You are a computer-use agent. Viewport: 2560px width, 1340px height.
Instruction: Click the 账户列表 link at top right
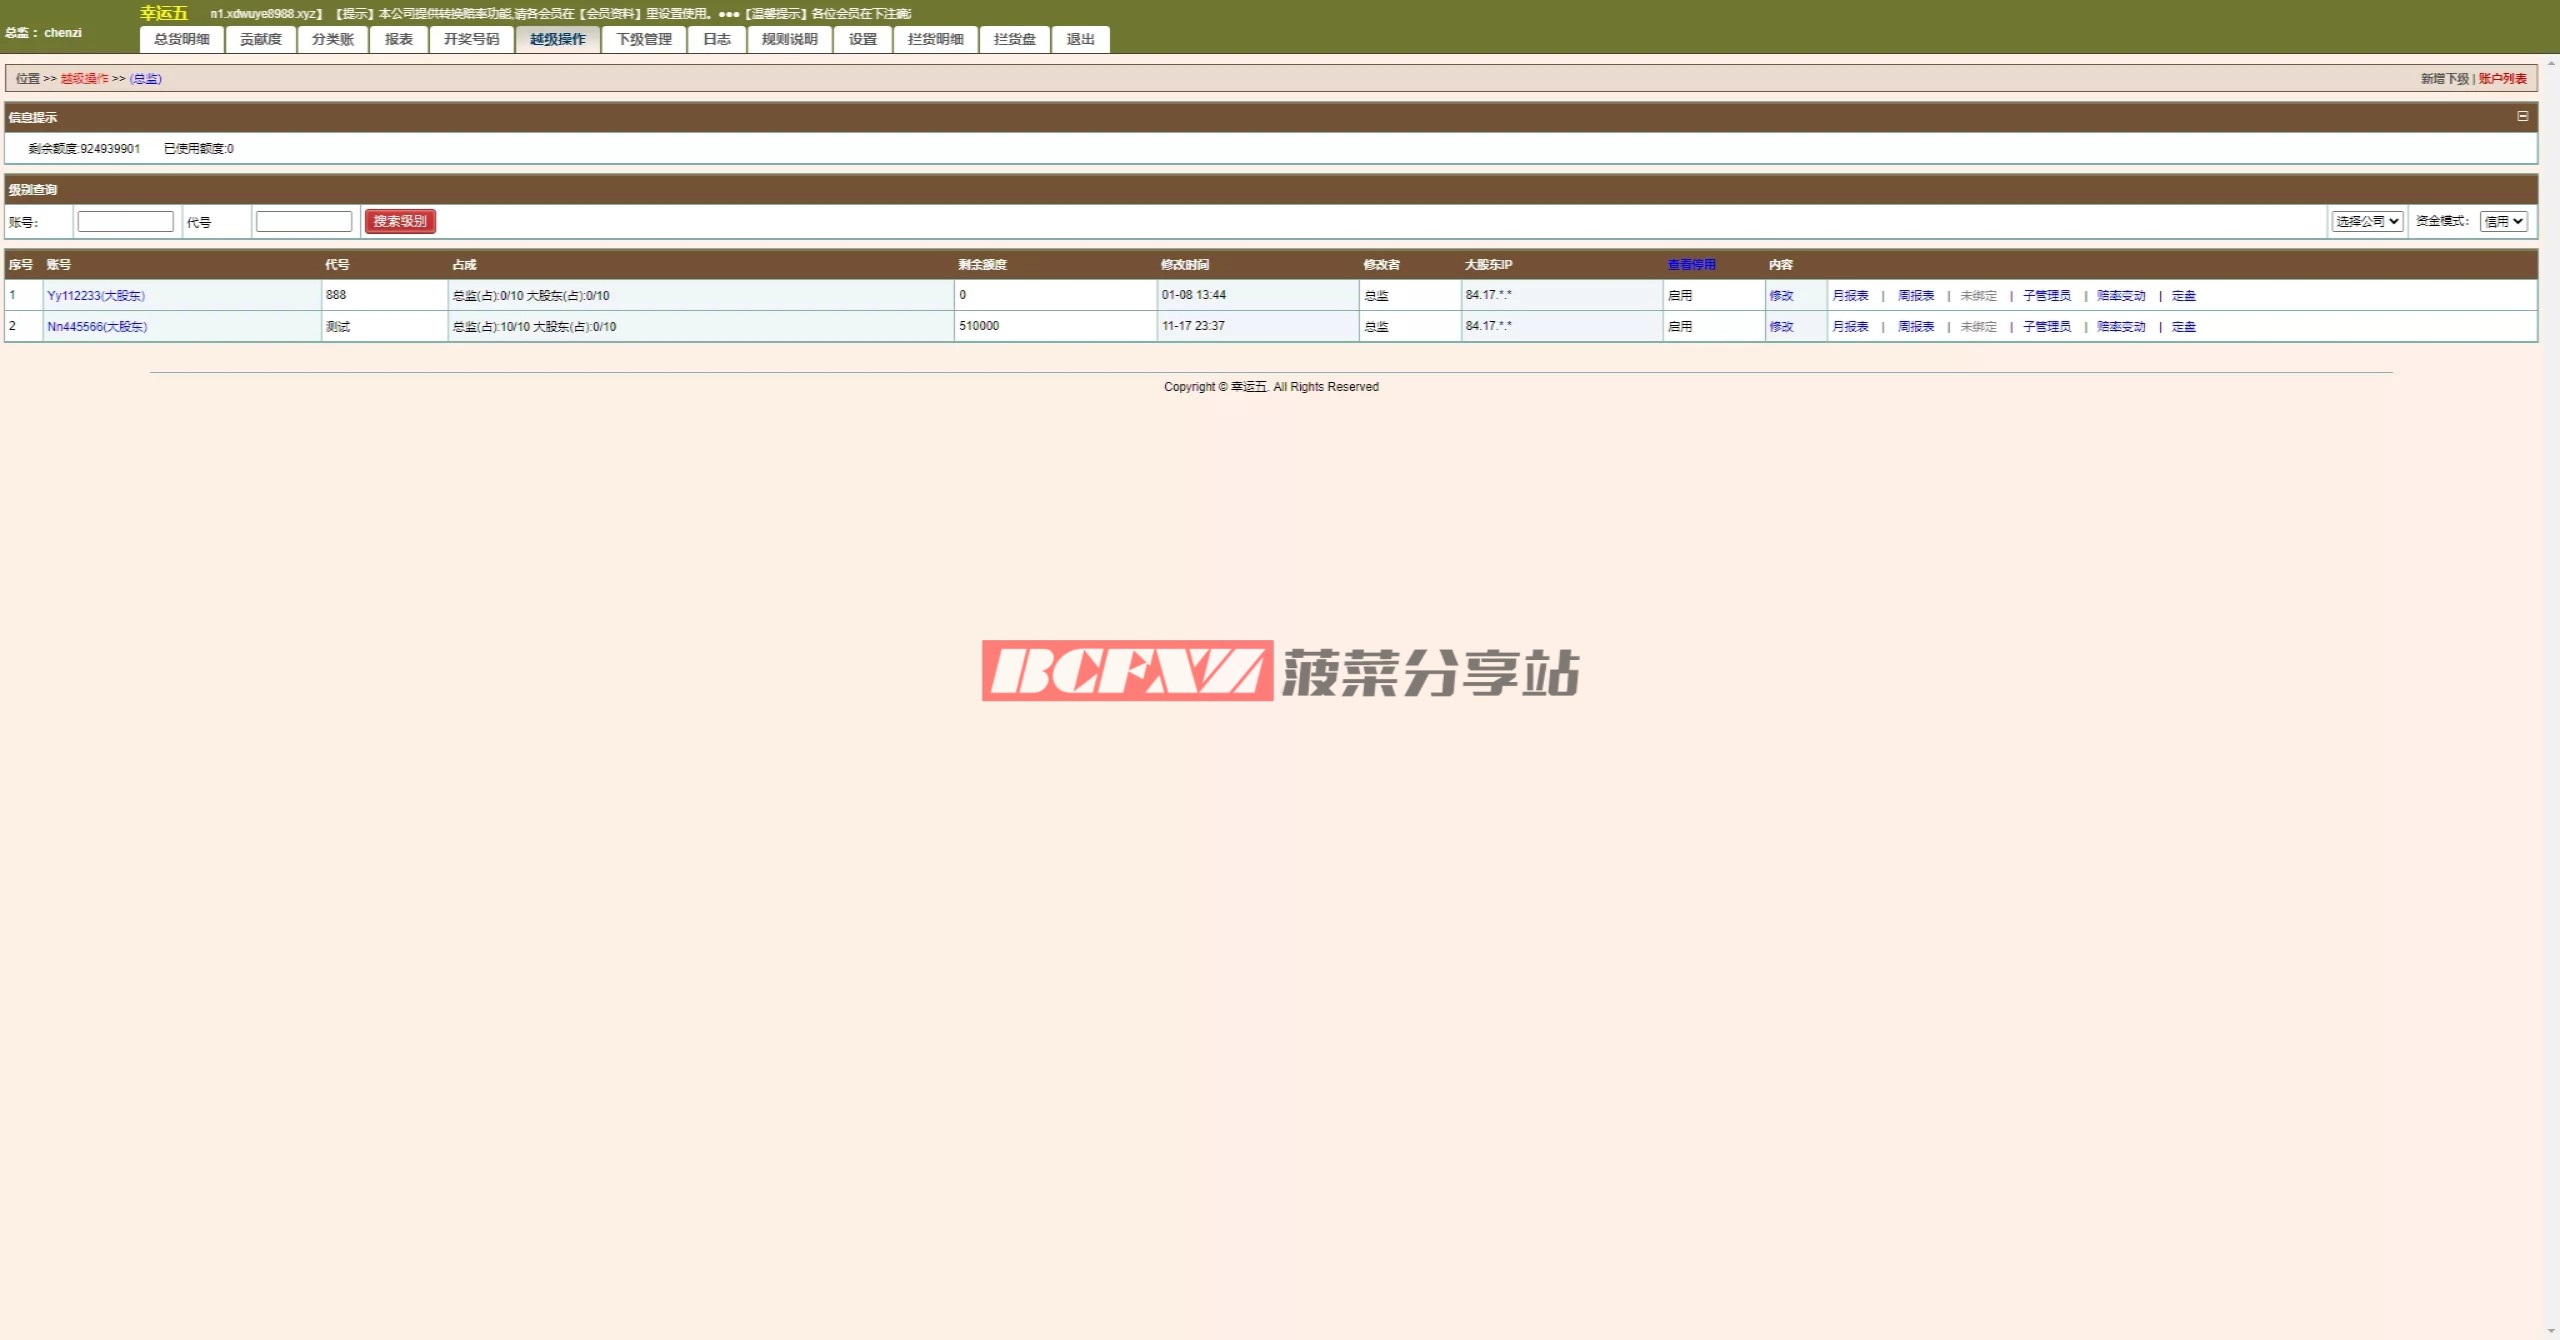pos(2502,78)
